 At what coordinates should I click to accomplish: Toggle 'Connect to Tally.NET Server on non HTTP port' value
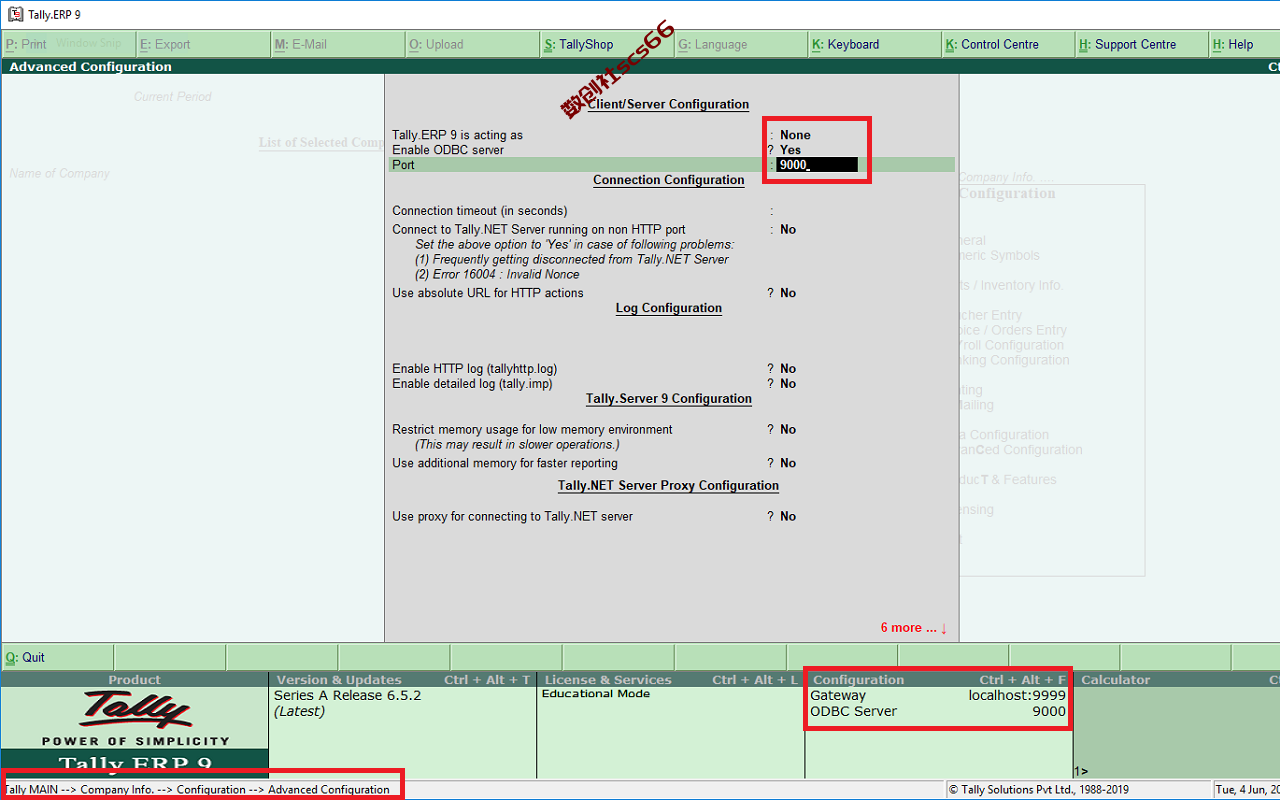coord(788,230)
